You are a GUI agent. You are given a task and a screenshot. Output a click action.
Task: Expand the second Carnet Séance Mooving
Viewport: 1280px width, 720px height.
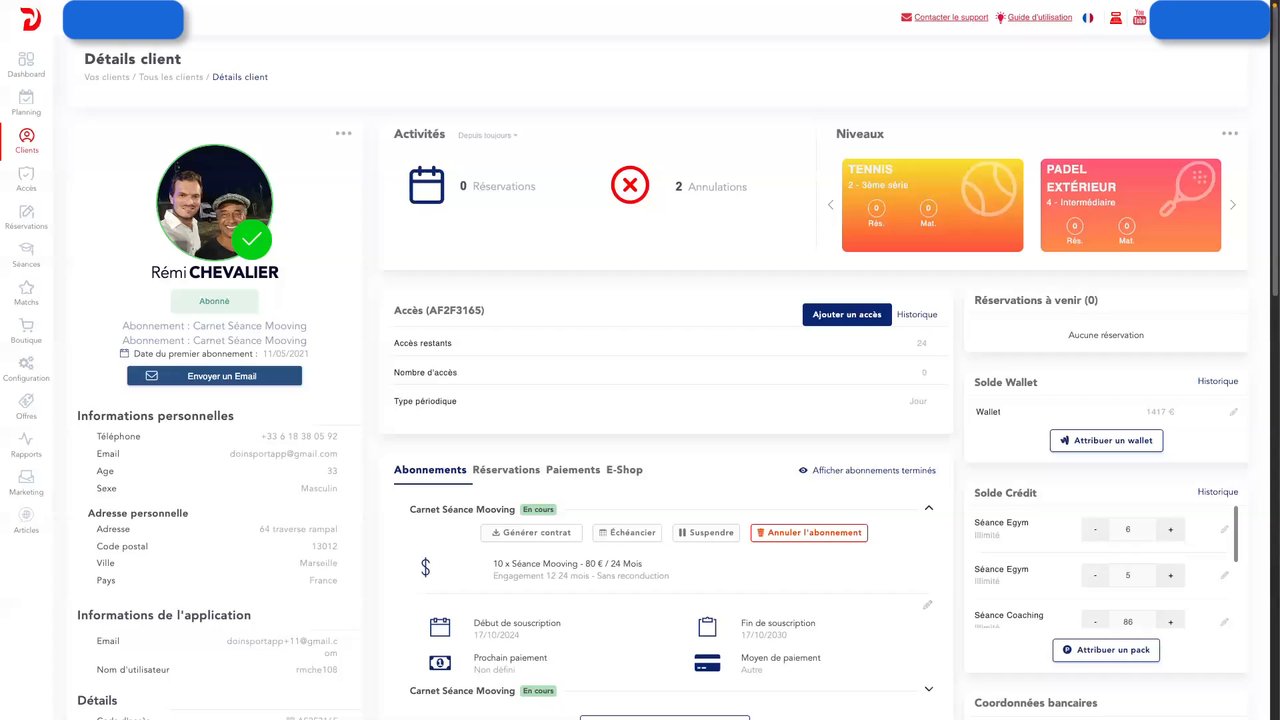(928, 689)
